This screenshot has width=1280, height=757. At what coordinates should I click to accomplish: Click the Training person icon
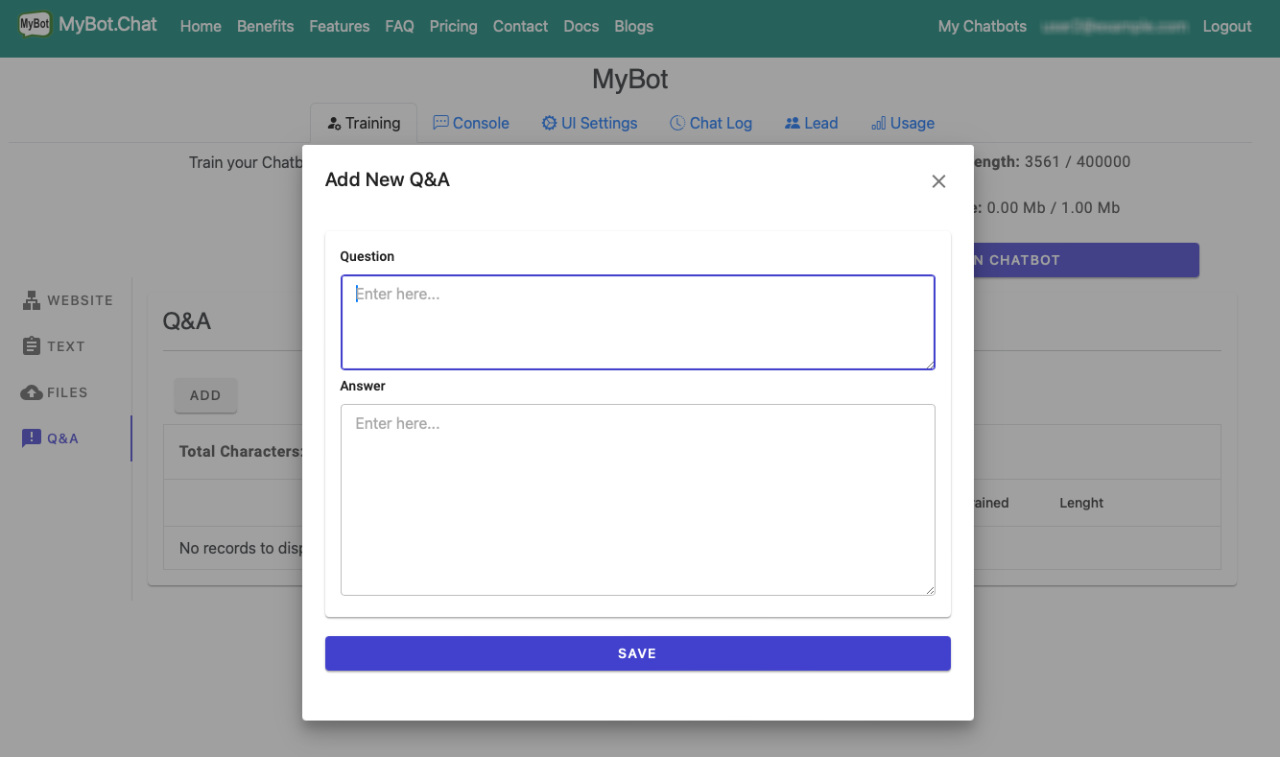[332, 122]
